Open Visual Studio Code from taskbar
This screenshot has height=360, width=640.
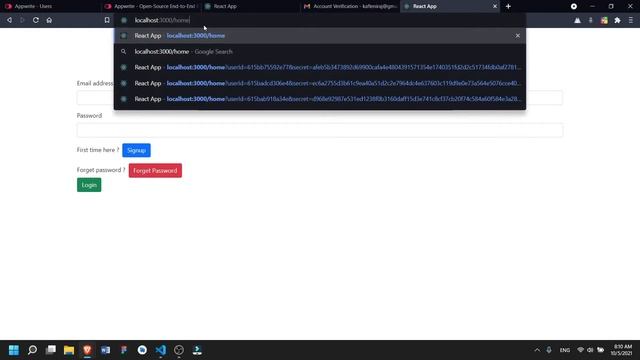pos(160,350)
